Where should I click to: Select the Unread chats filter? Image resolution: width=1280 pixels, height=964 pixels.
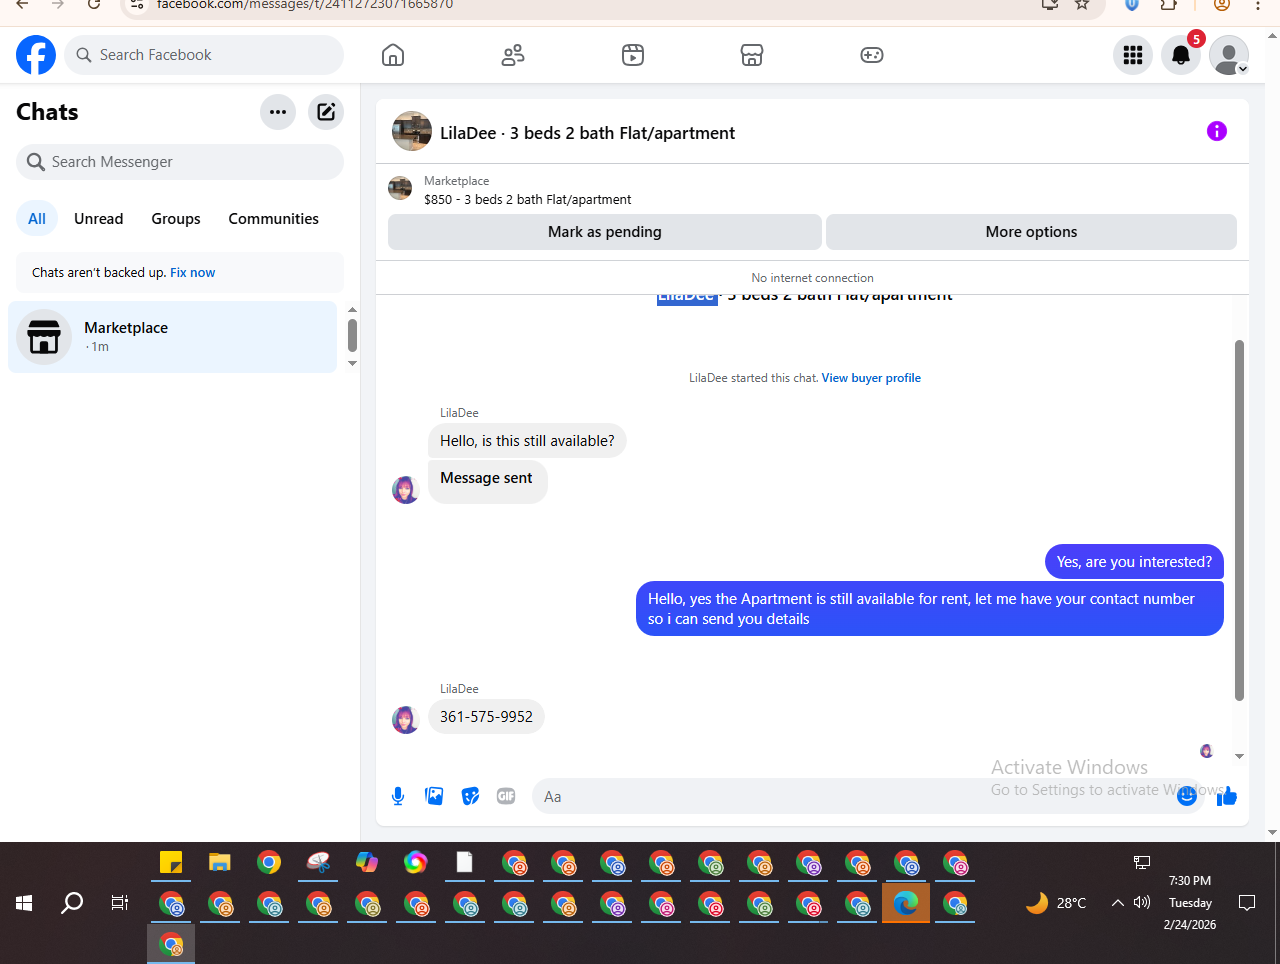click(x=98, y=219)
